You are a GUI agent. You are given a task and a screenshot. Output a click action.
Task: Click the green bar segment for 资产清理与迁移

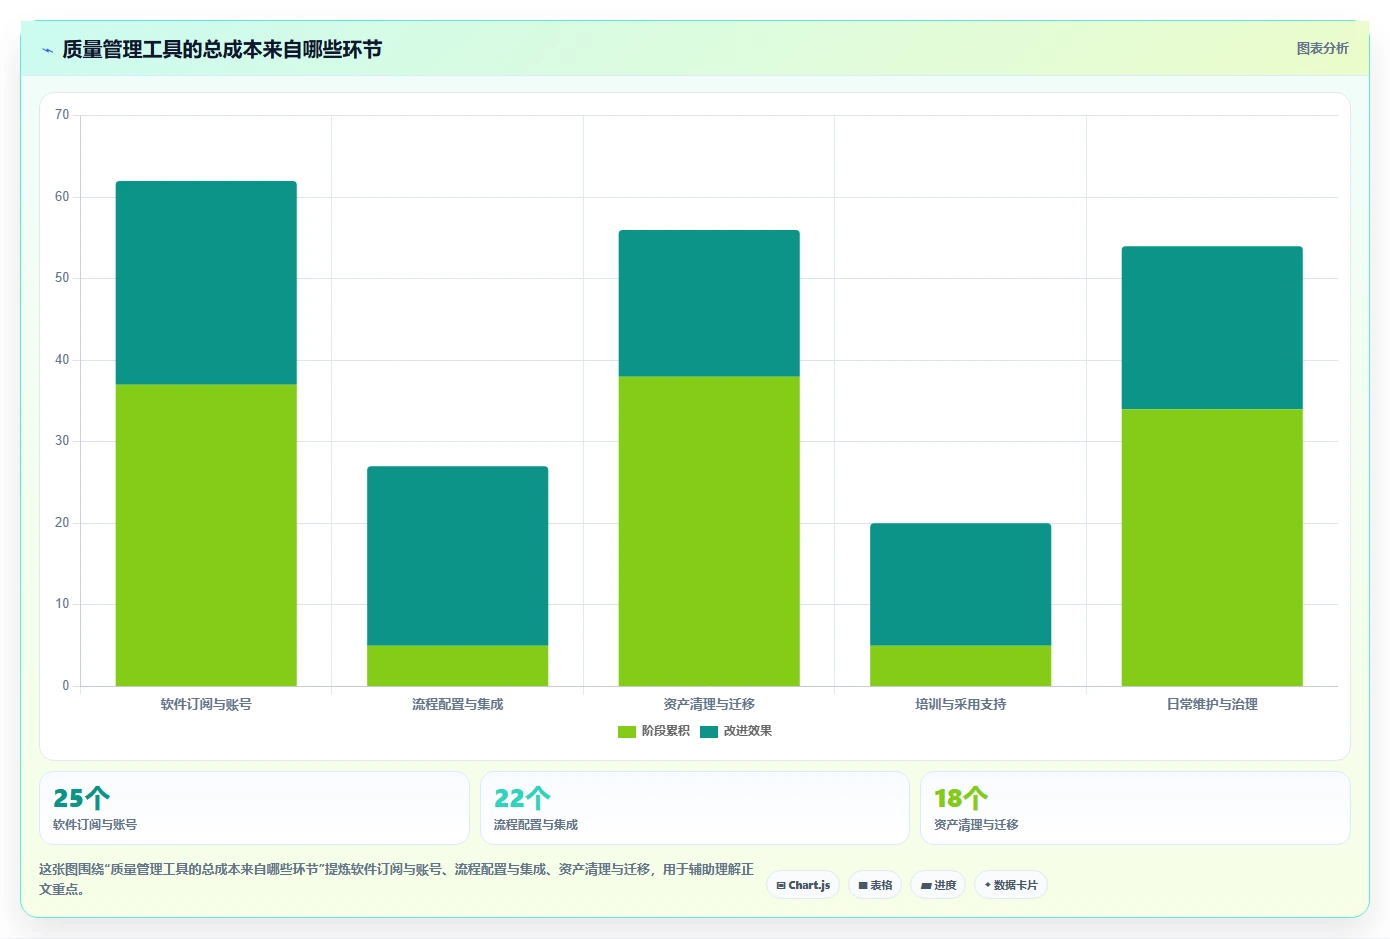click(x=709, y=531)
